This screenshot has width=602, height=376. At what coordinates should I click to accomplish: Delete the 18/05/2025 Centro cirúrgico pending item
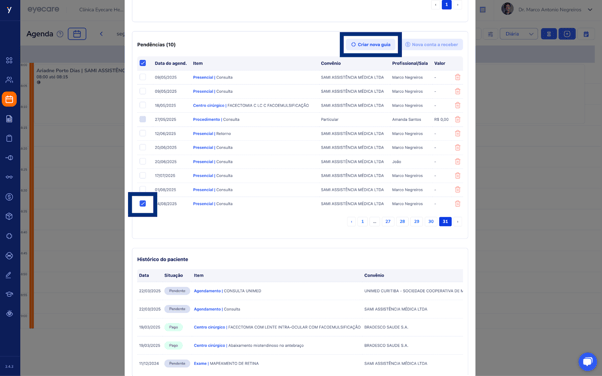457,105
